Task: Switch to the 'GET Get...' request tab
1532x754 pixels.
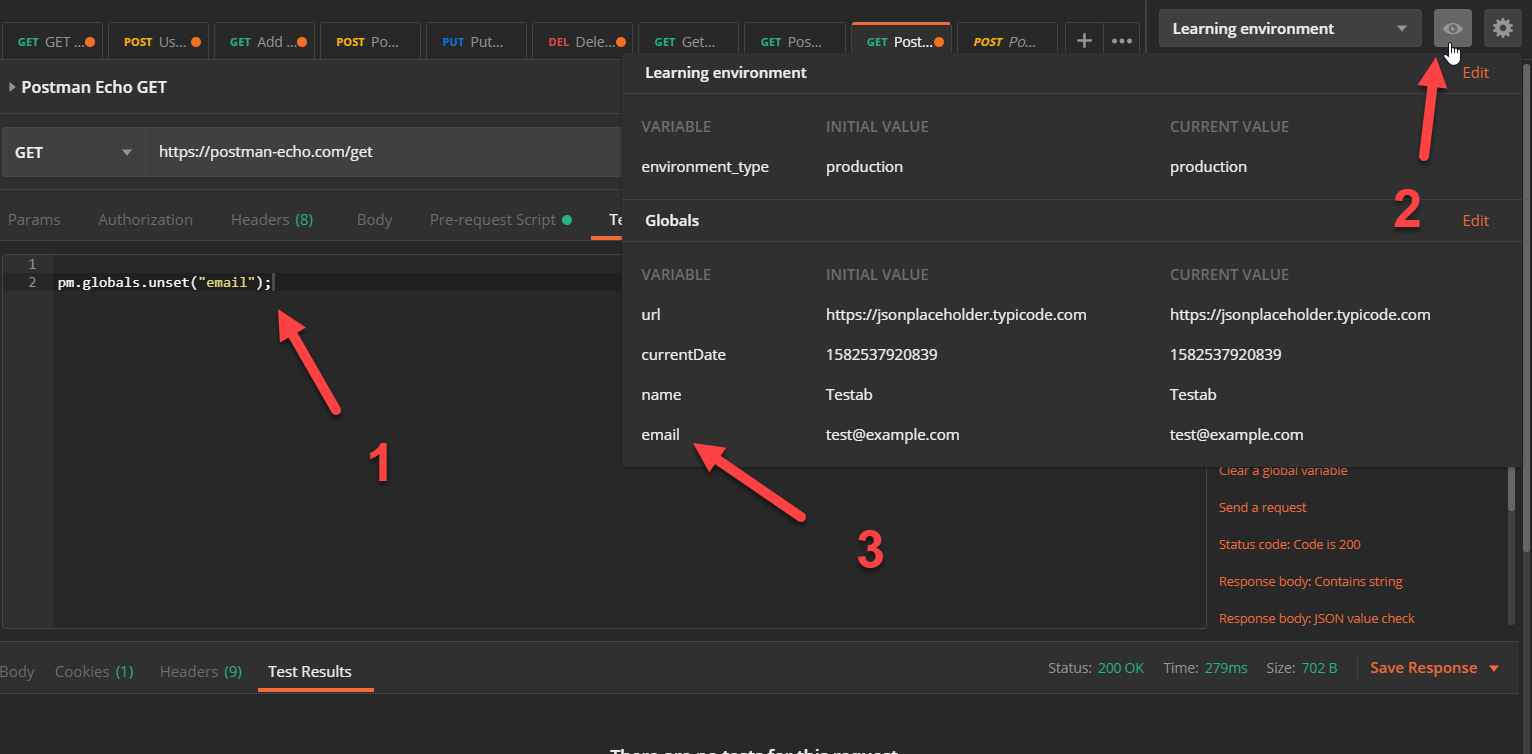Action: click(689, 42)
